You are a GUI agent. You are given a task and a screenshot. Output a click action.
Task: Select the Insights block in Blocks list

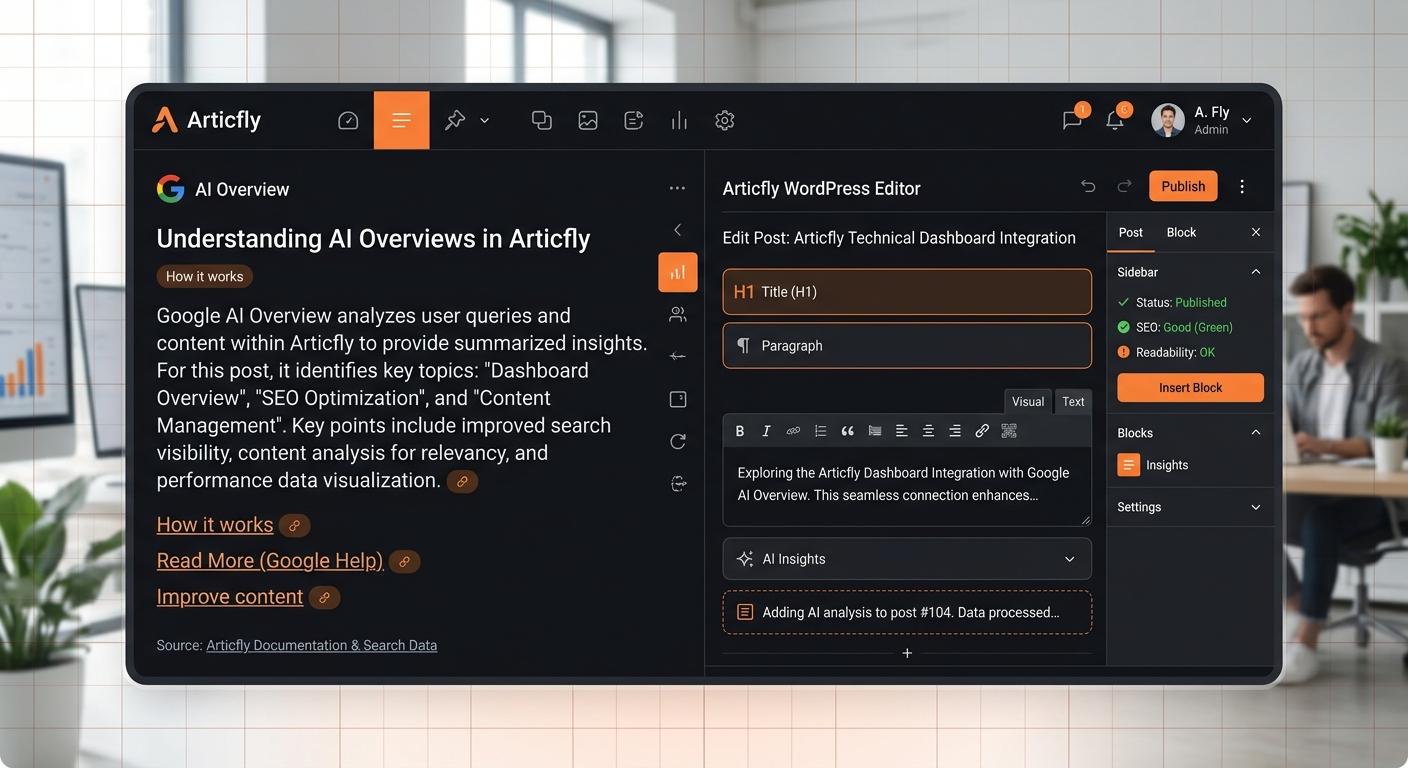coord(1153,465)
